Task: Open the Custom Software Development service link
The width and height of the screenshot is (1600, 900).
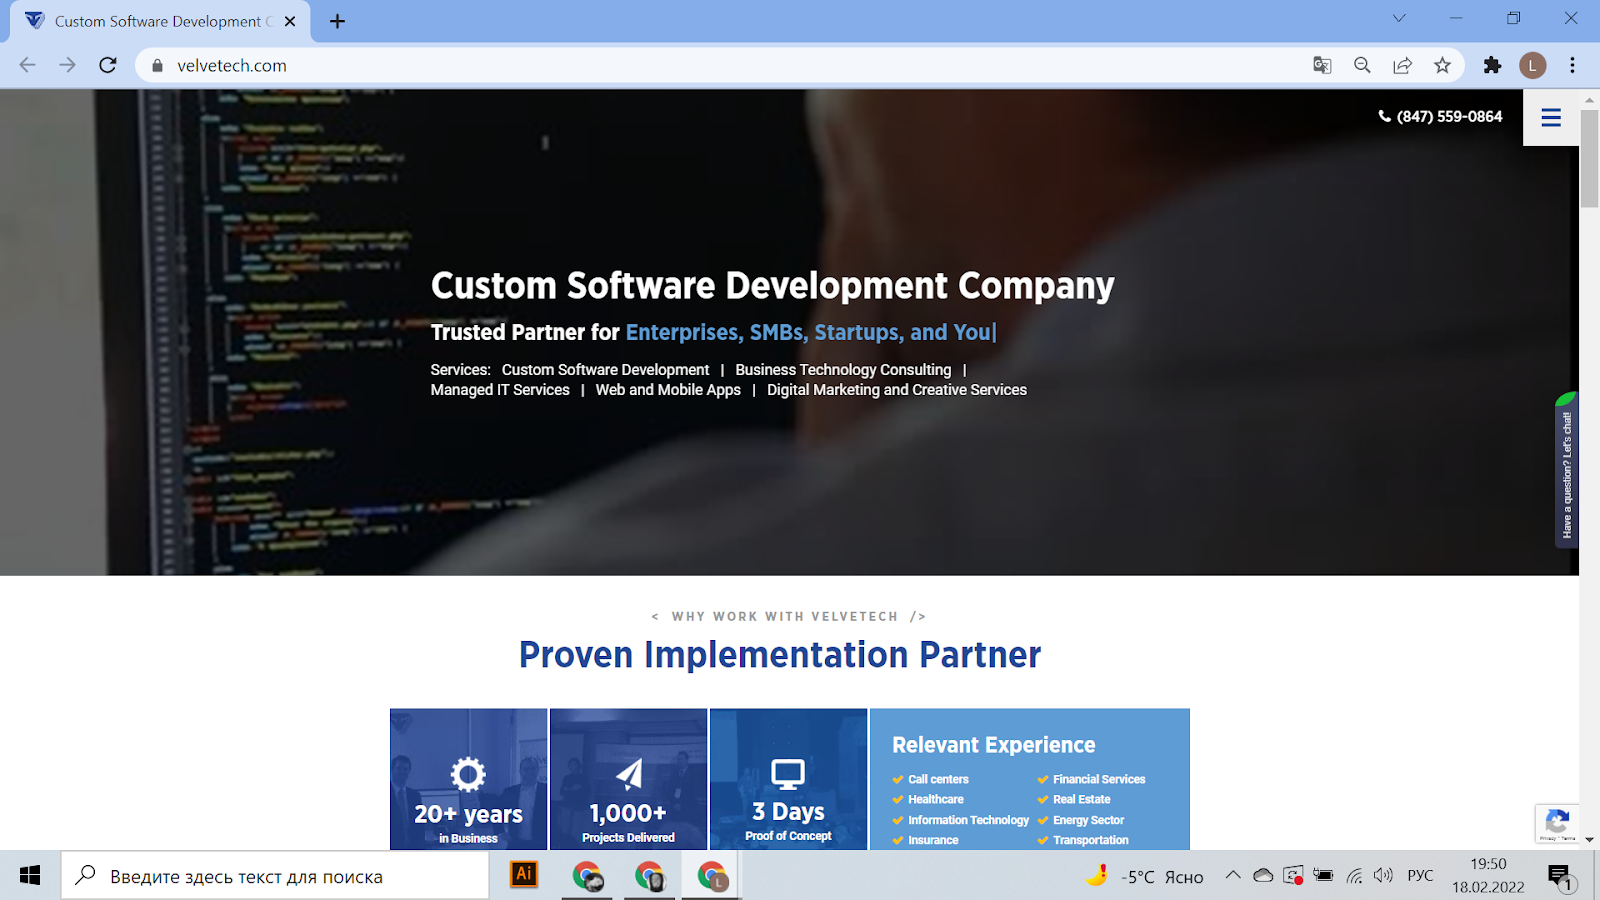Action: click(605, 370)
